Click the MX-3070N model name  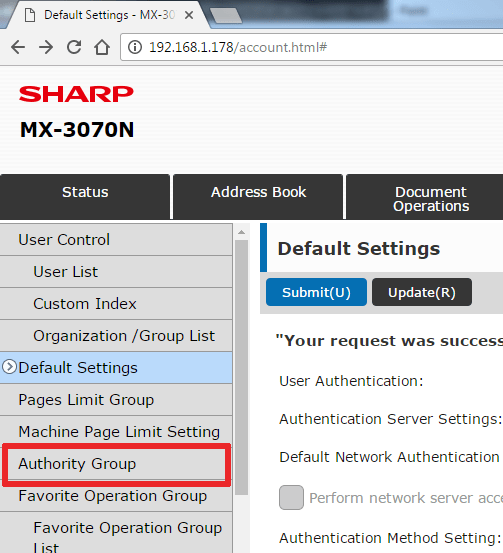tap(77, 129)
